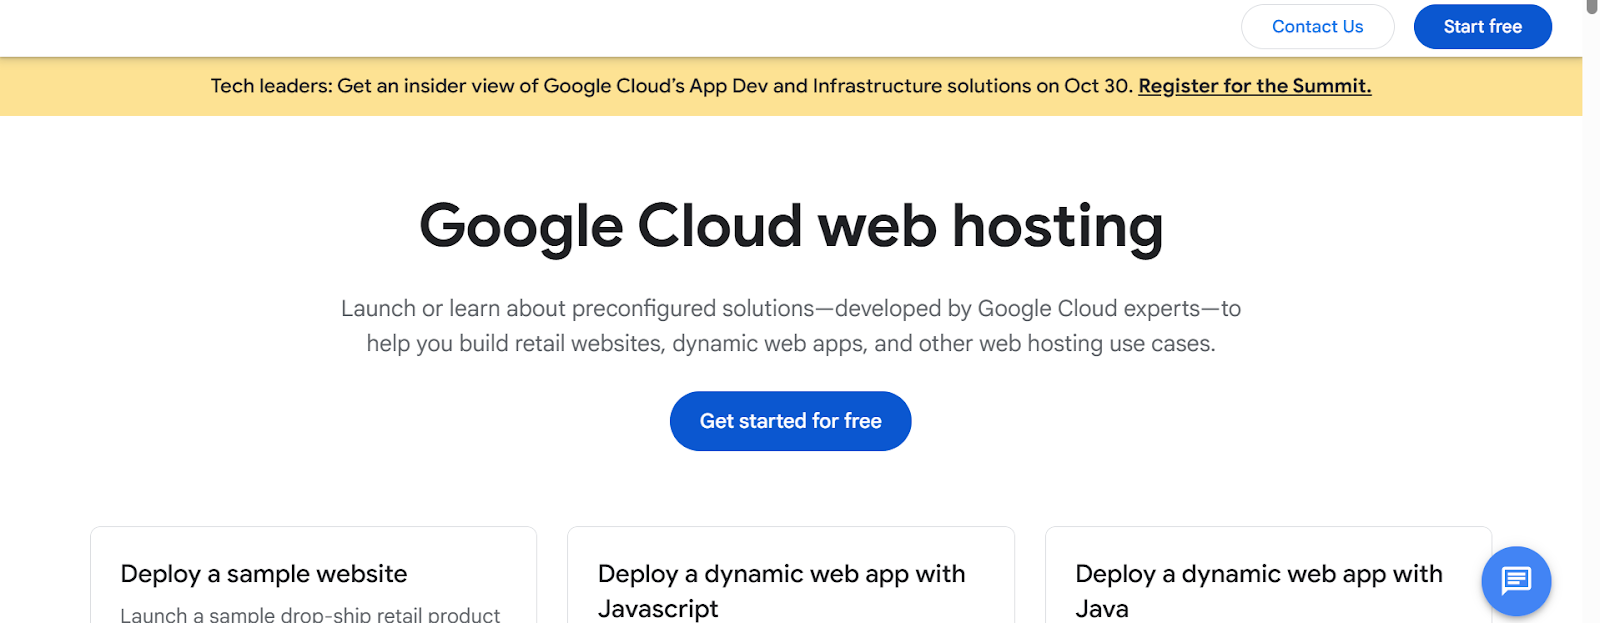The image size is (1600, 623).
Task: Open the Register for the Summit link
Action: 1254,86
